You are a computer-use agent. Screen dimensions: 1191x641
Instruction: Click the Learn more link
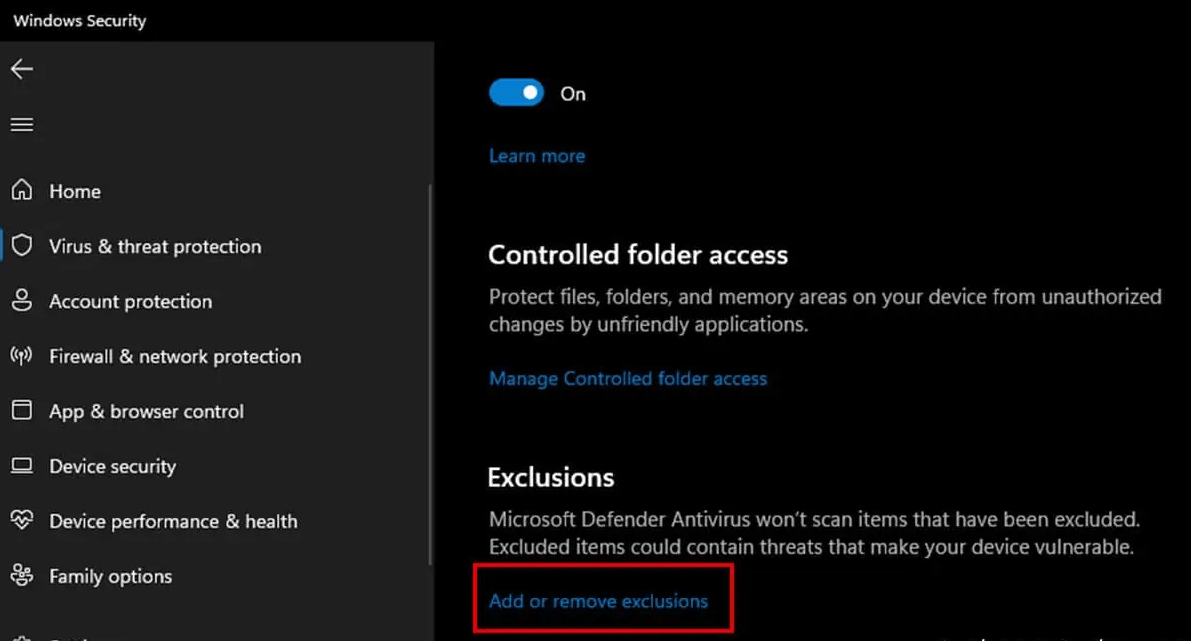click(x=537, y=156)
